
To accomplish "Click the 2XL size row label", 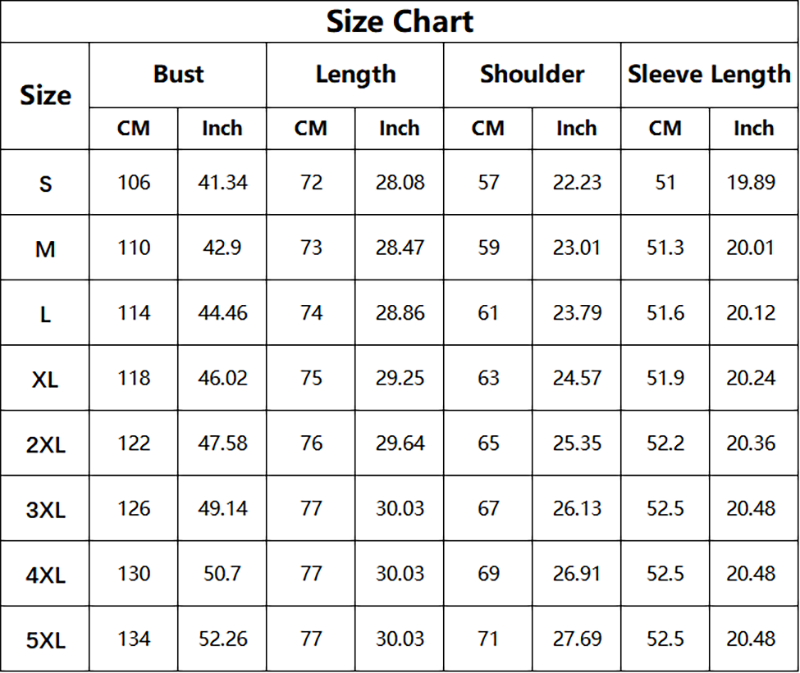I will (x=45, y=444).
